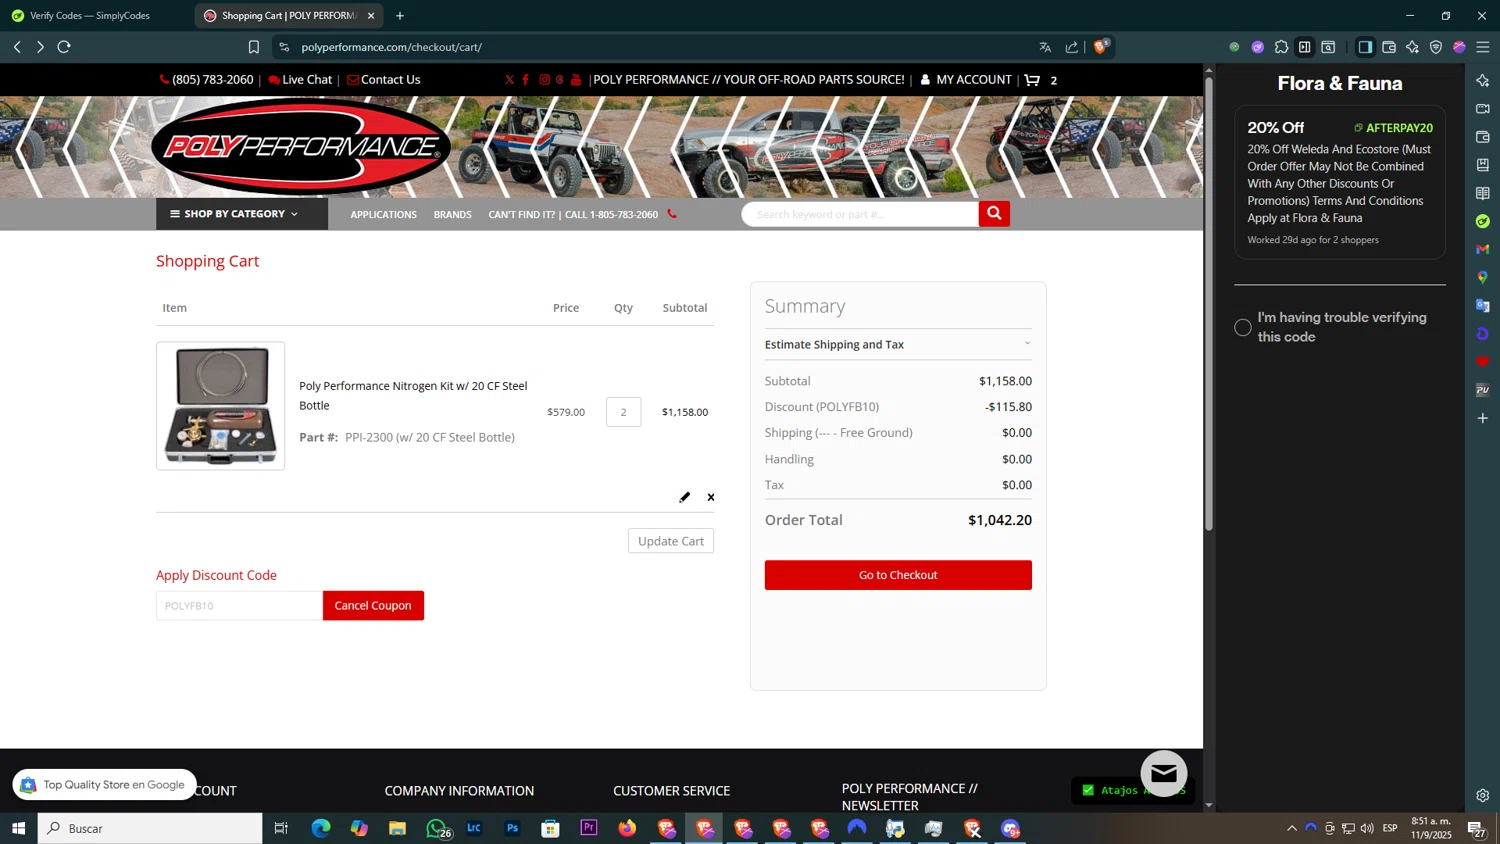Image resolution: width=1500 pixels, height=844 pixels.
Task: Open Google Maps from the sidebar
Action: tap(1483, 277)
